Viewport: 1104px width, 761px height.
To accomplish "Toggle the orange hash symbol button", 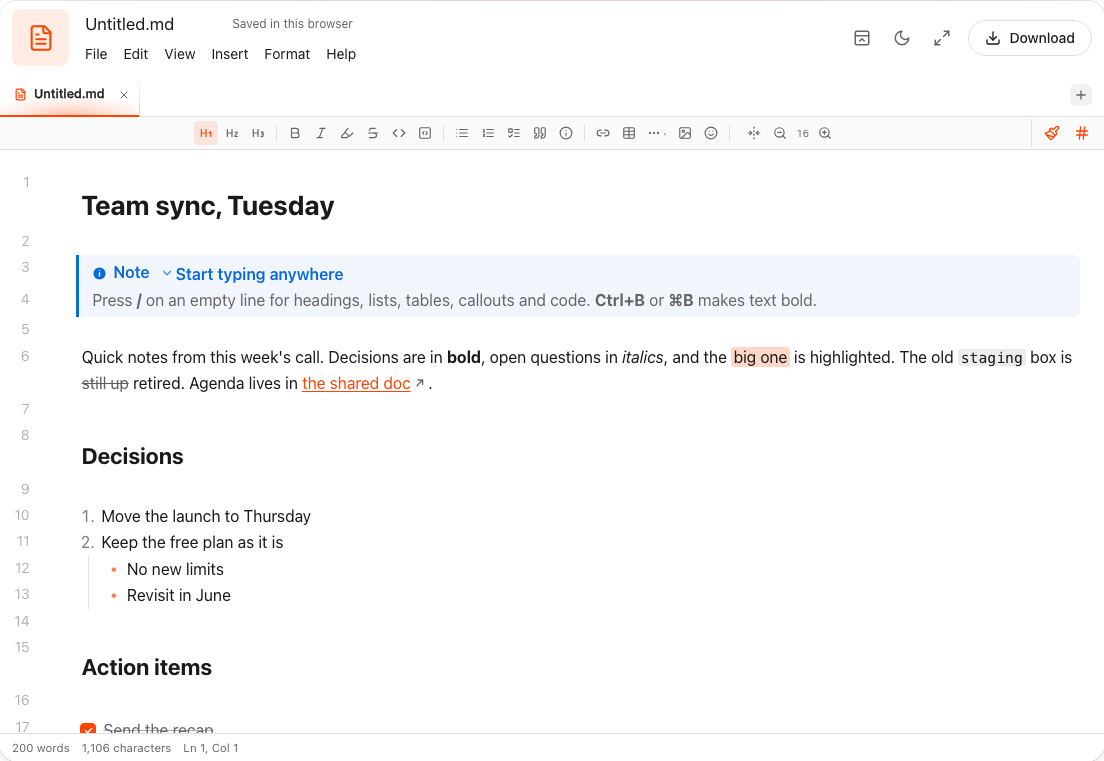I will [x=1082, y=133].
